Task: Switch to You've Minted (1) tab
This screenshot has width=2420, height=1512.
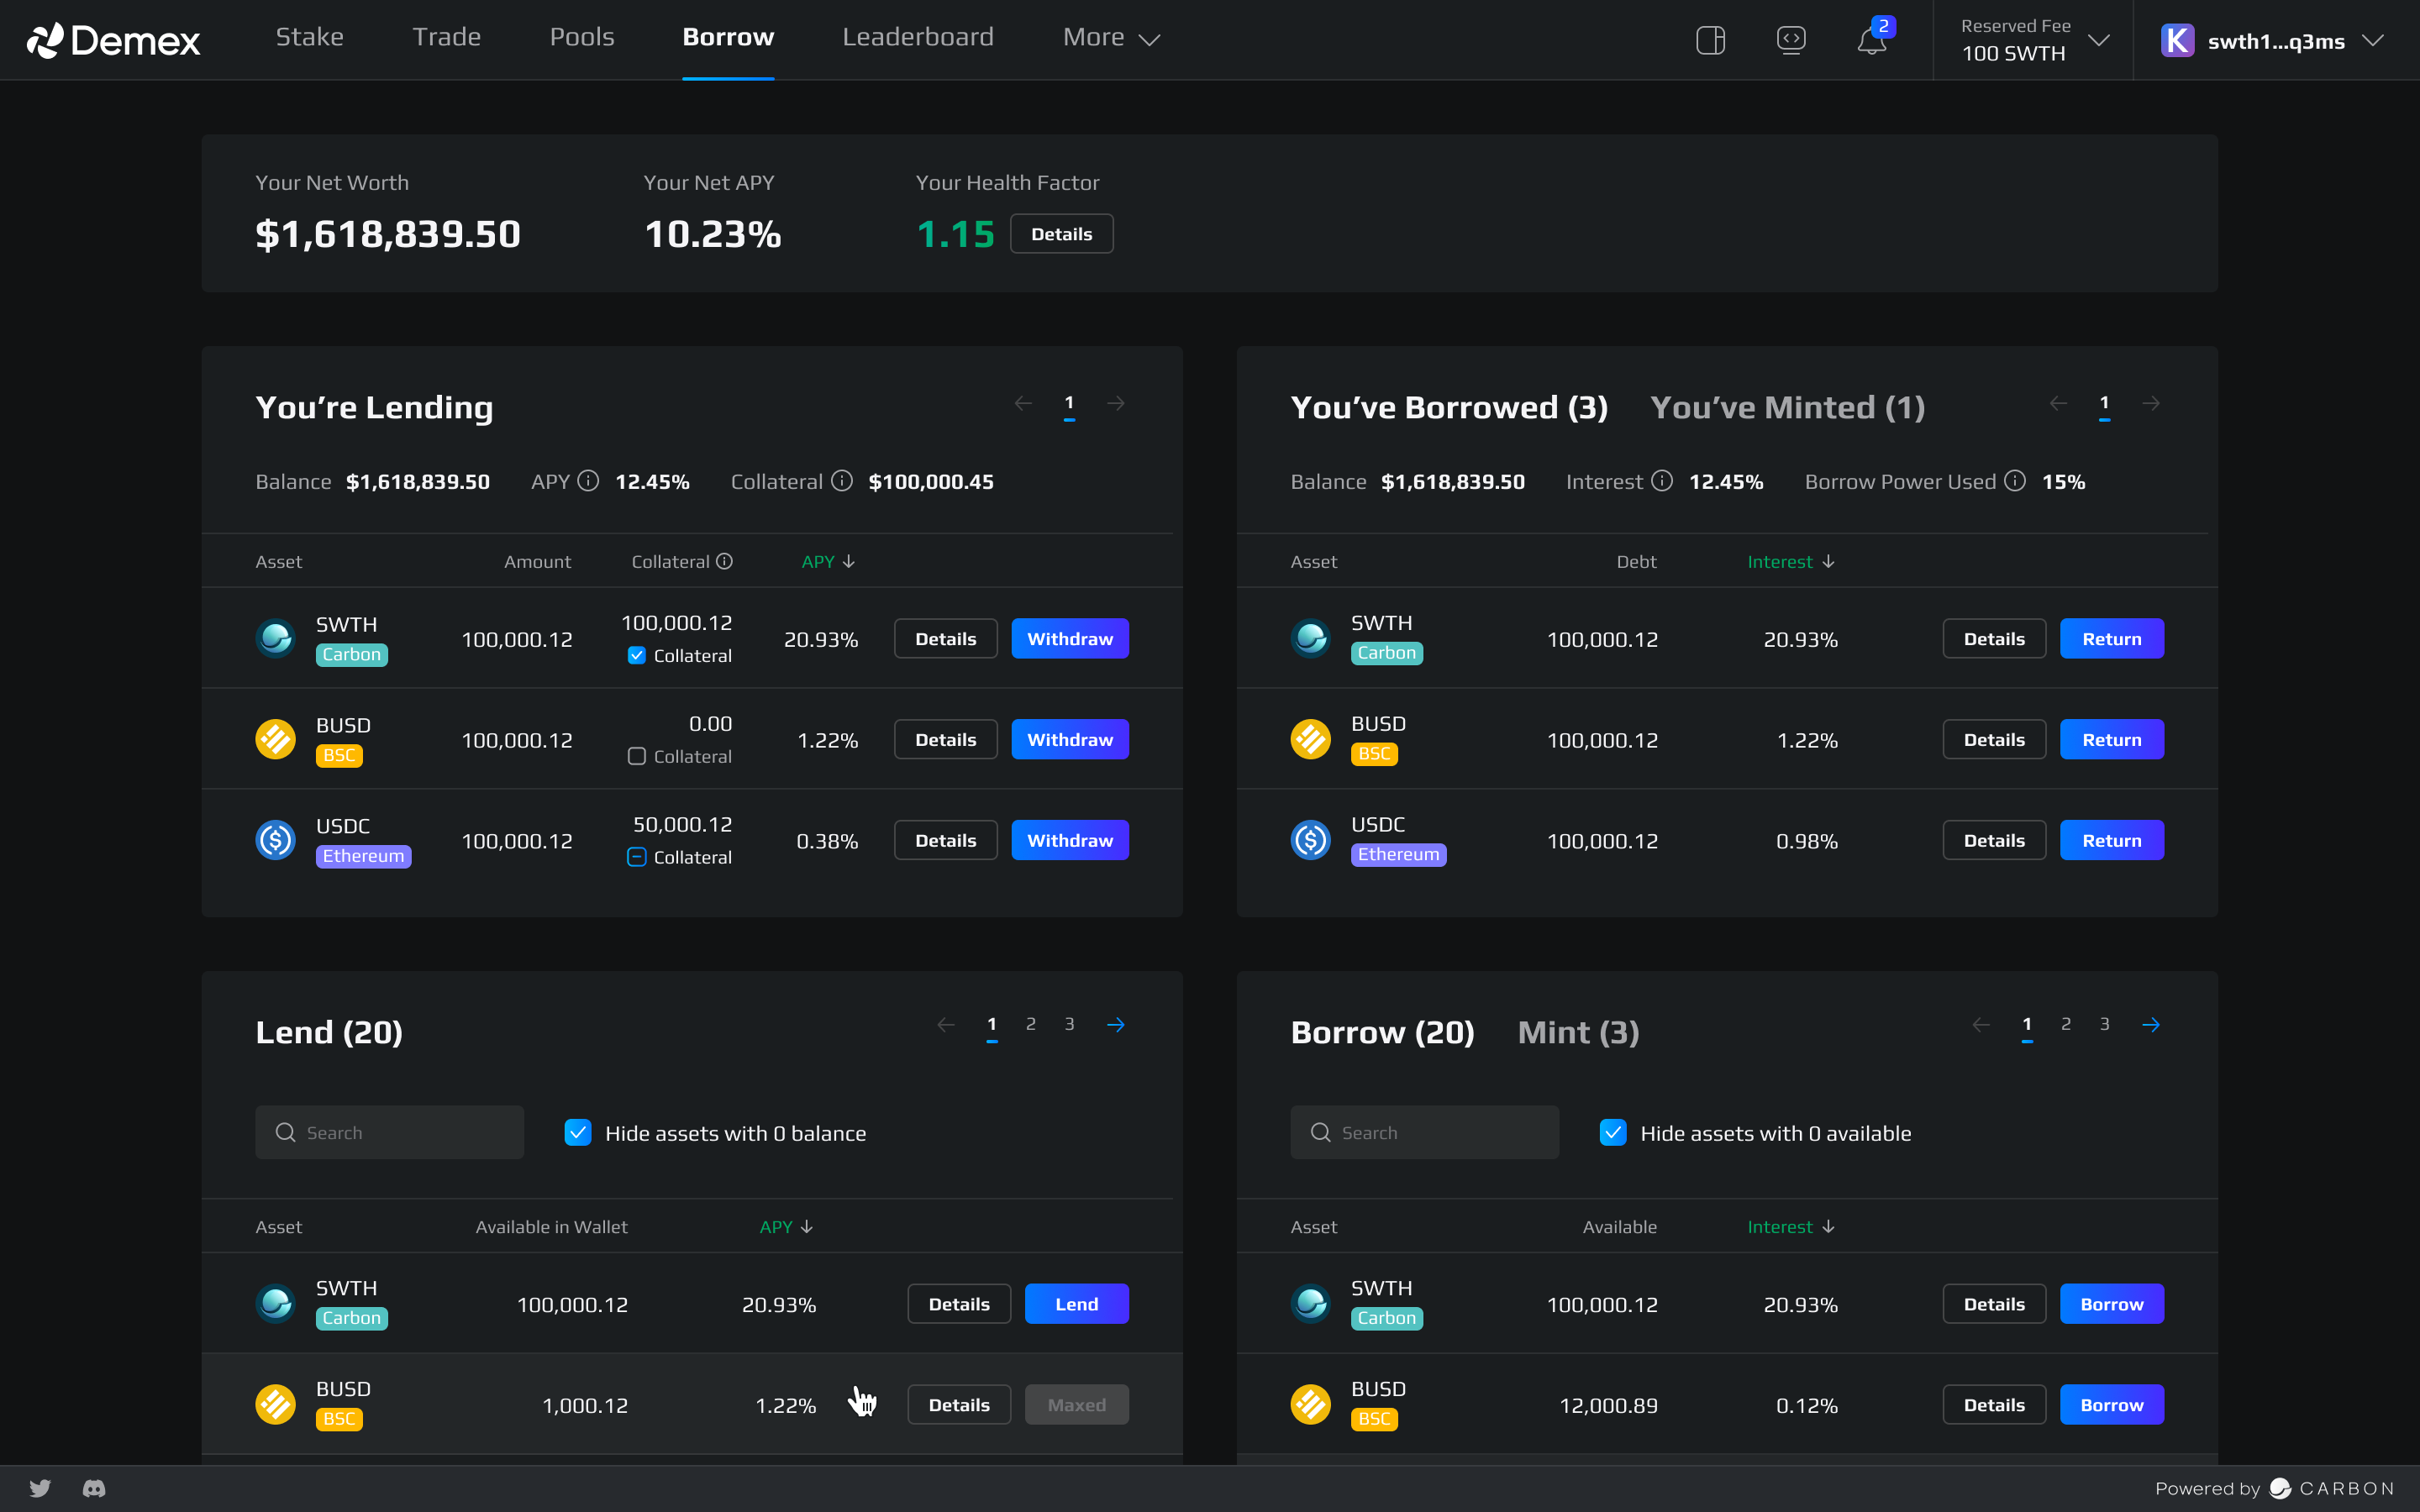Action: tap(1787, 407)
